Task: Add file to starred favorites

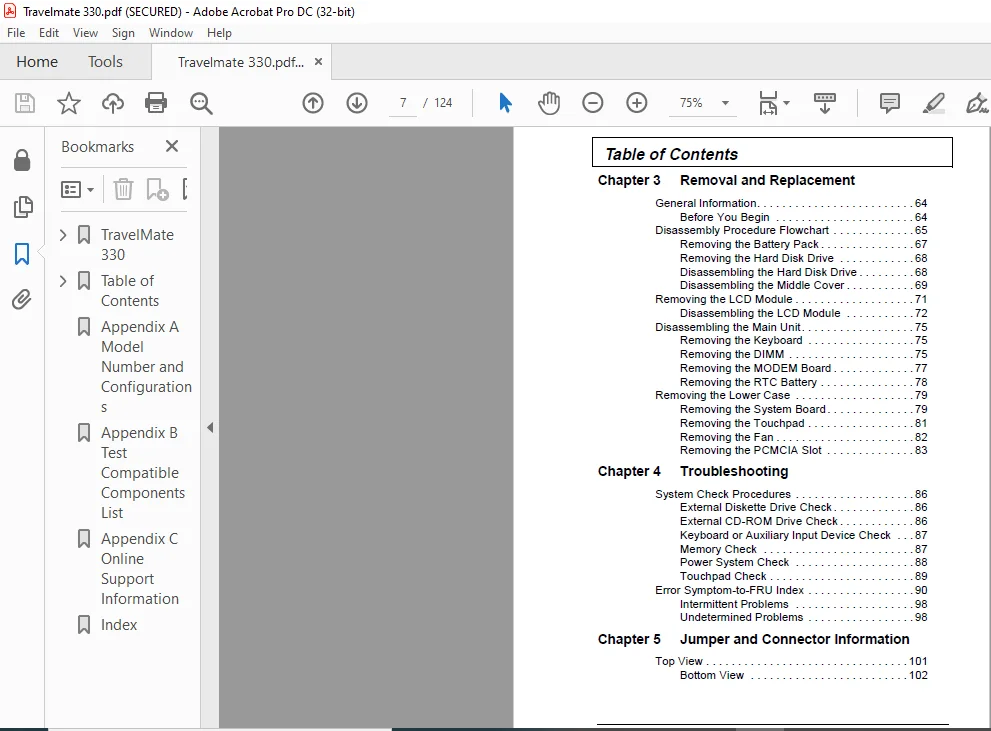Action: pos(69,103)
